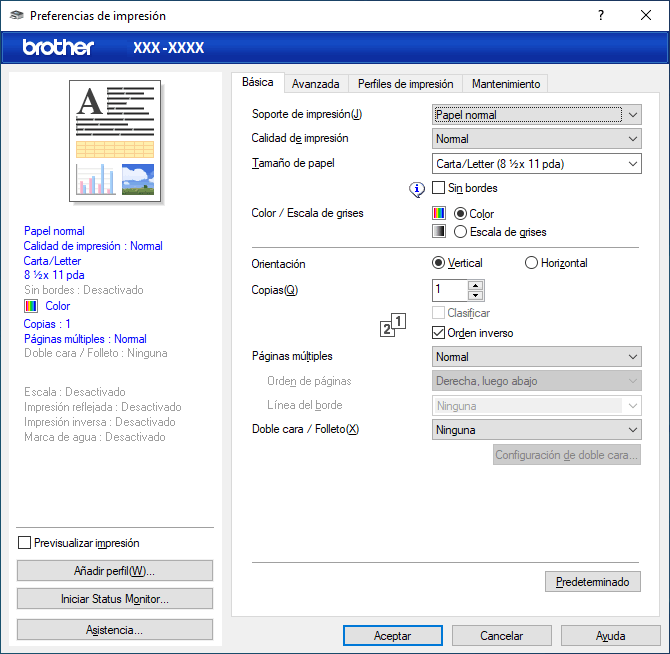This screenshot has height=654, width=670.
Task: Click the color palette icon beside Color
Action: pos(438,213)
